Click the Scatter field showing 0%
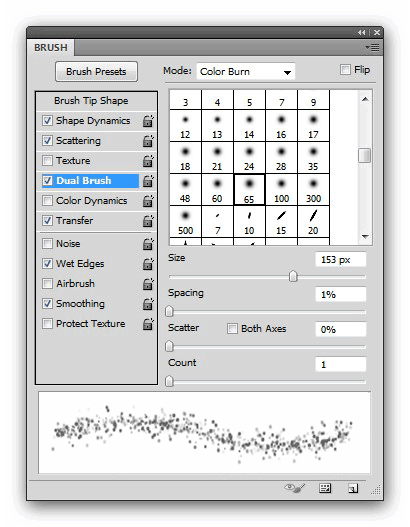 [341, 329]
